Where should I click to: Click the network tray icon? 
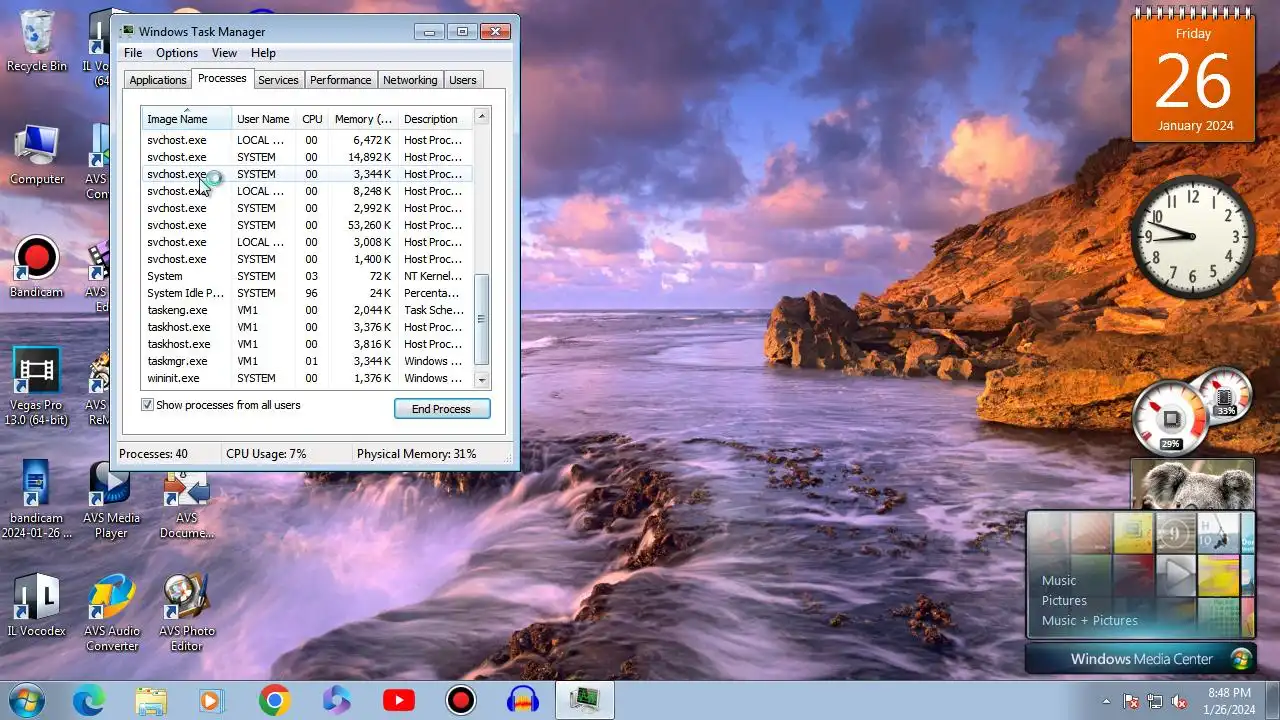[1155, 701]
